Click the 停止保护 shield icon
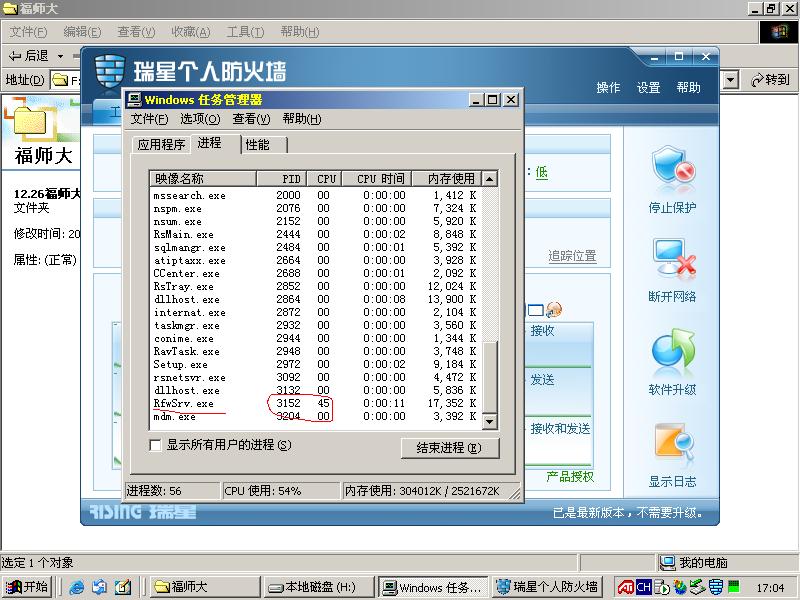 (672, 170)
